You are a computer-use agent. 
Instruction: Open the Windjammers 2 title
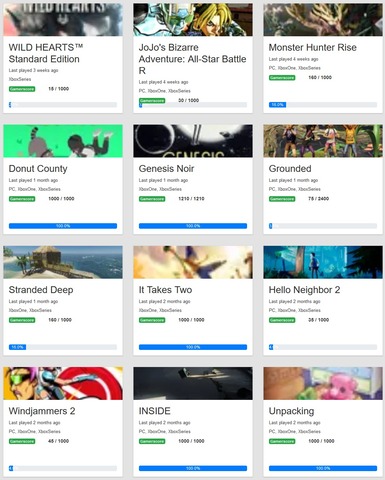42,411
